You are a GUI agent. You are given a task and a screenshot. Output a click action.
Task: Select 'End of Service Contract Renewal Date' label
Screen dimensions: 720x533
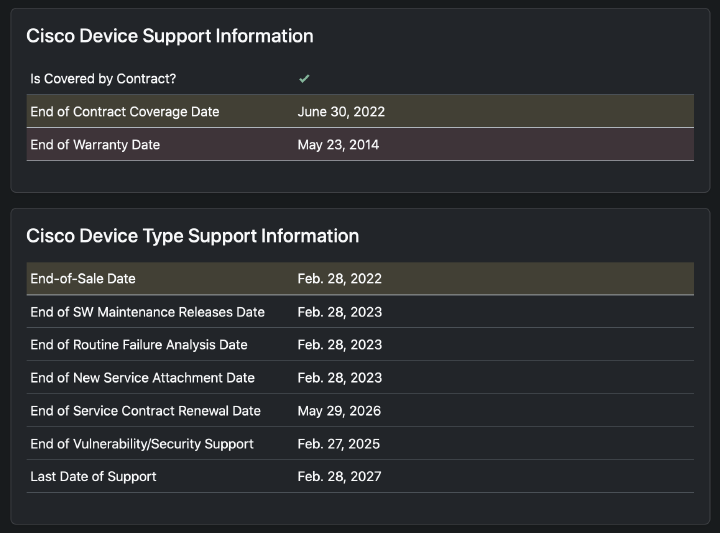click(x=146, y=411)
